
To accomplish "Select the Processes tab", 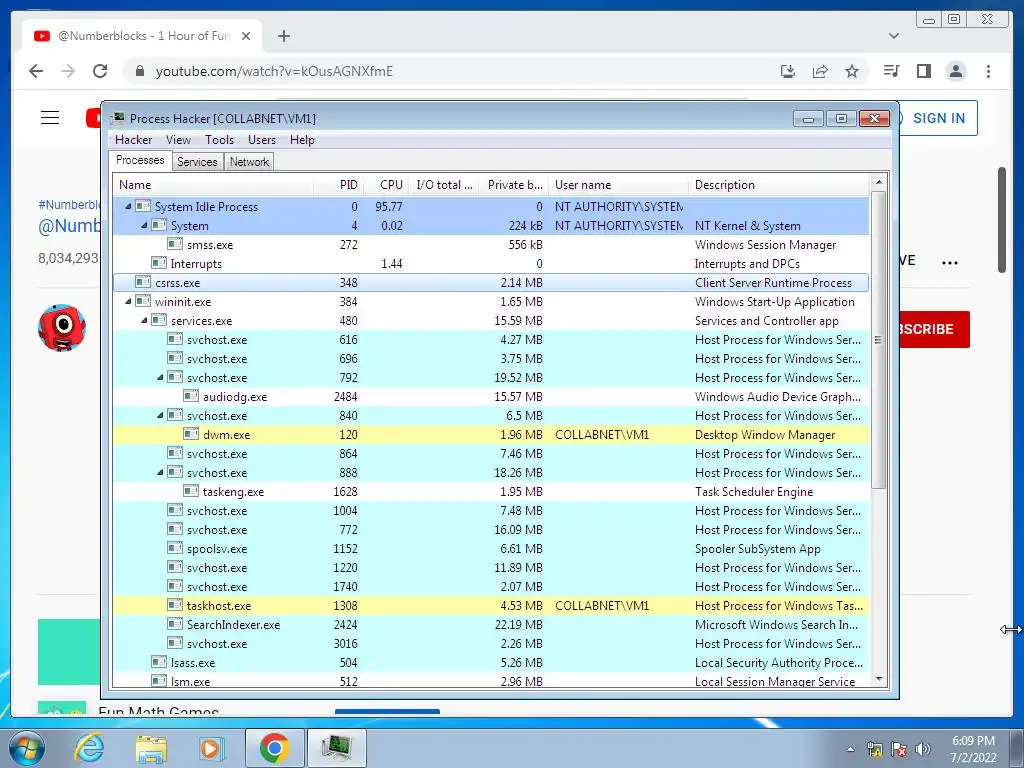I will coord(140,161).
